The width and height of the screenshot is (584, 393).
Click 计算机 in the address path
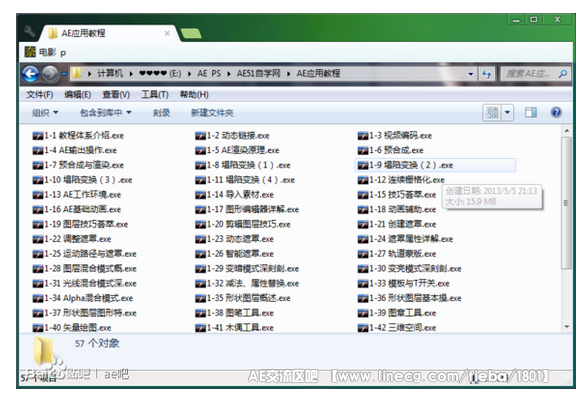pyautogui.click(x=110, y=73)
